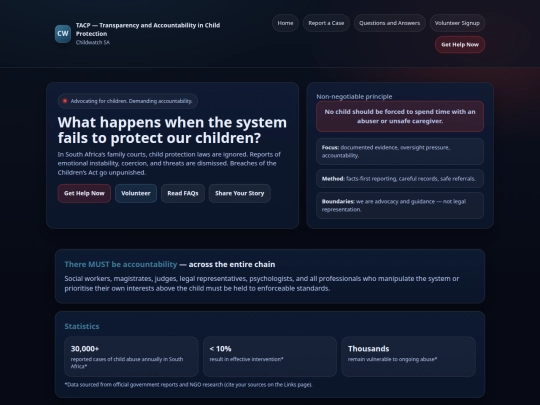Screen dimensions: 540x405
Task: Click the CW logo icon
Action: click(63, 33)
